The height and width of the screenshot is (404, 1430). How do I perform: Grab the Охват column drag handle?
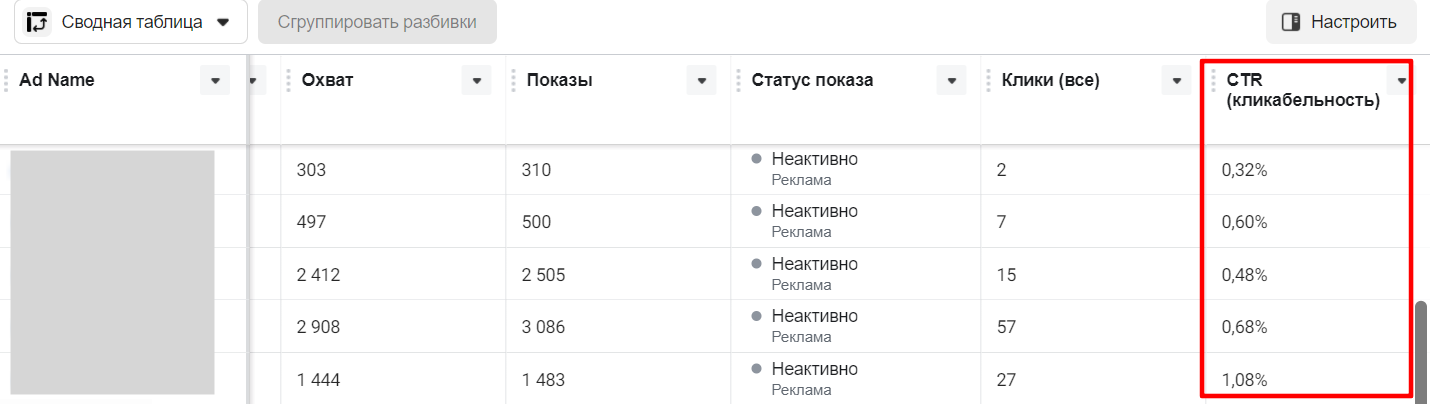point(288,81)
